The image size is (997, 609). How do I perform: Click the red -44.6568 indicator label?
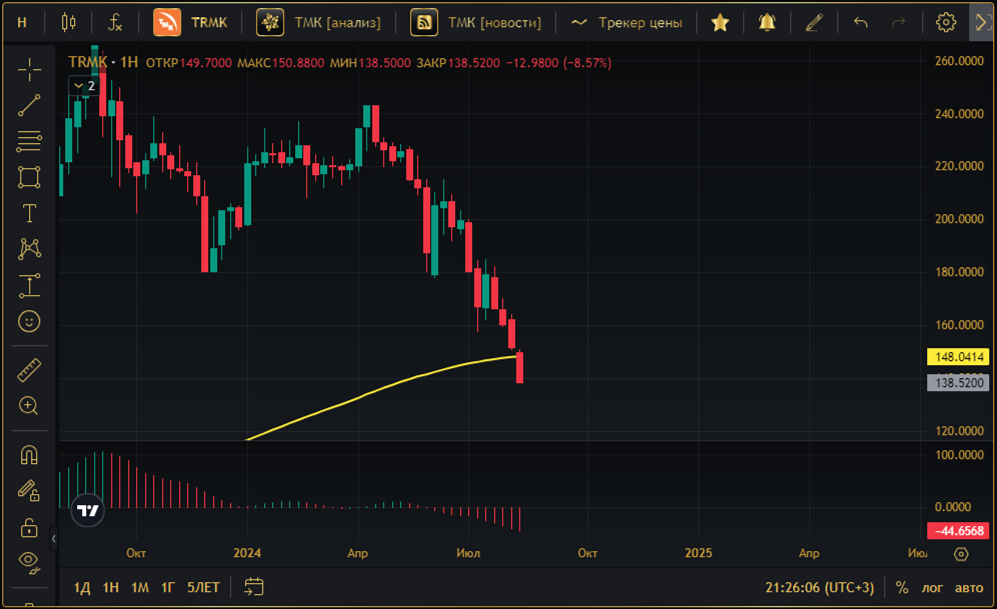pos(958,531)
